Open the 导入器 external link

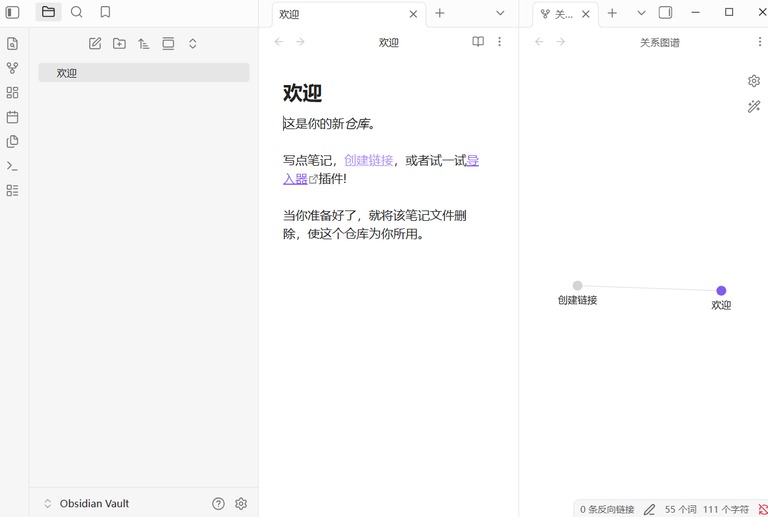point(295,178)
